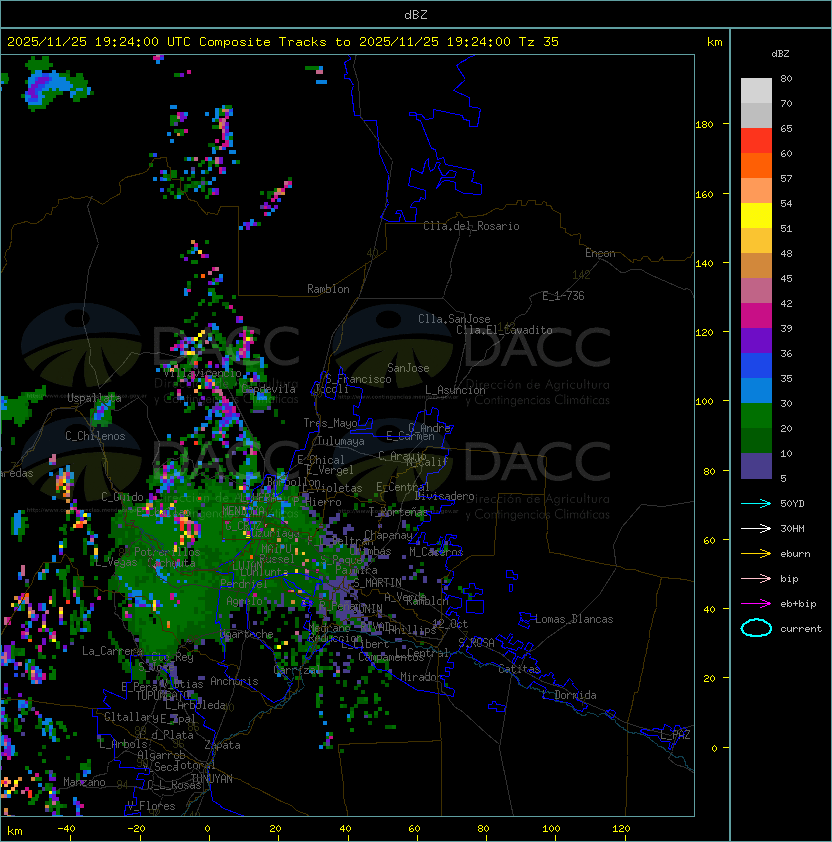
Task: Click the 'E_1-736' map label
Action: click(x=563, y=296)
